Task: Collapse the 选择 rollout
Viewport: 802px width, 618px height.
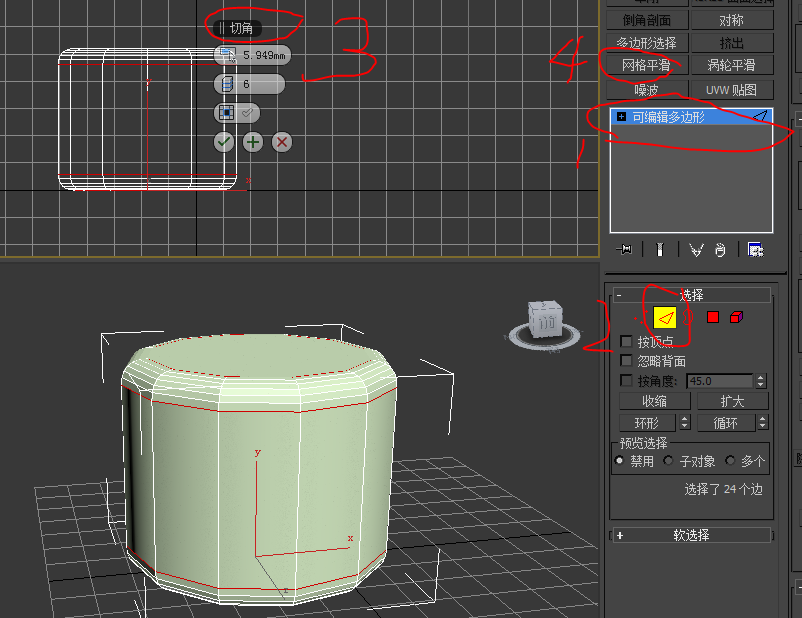Action: 690,295
